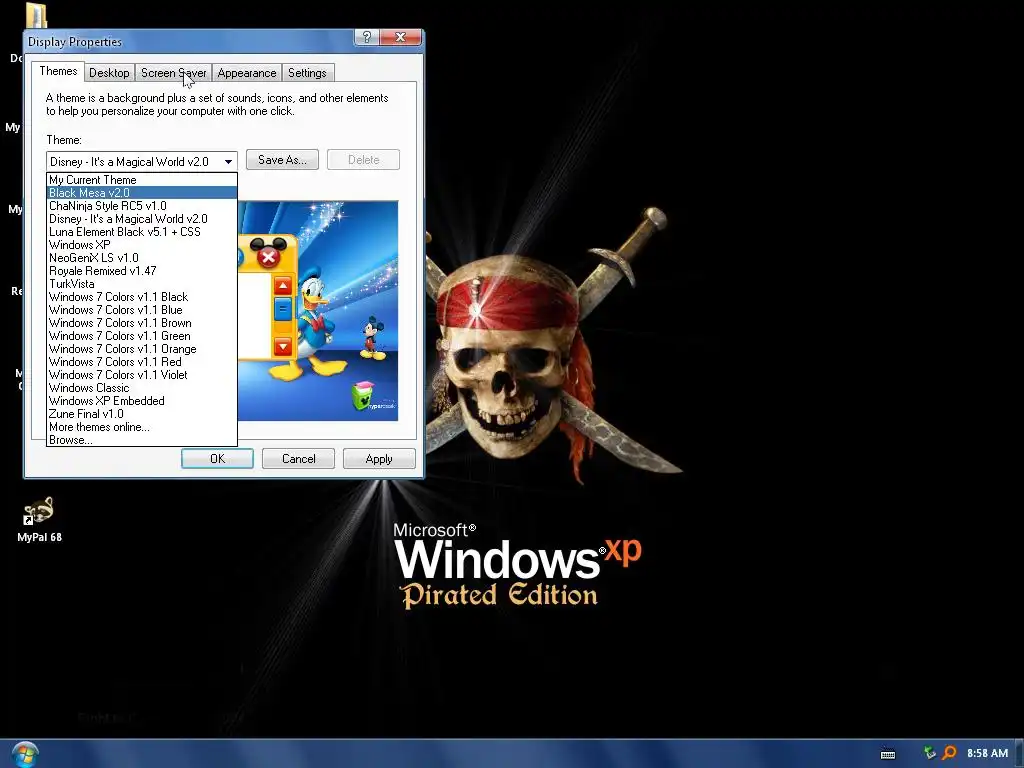The width and height of the screenshot is (1024, 768).
Task: Select Windows 7 Colors v1.1 Violet
Action: (142, 375)
